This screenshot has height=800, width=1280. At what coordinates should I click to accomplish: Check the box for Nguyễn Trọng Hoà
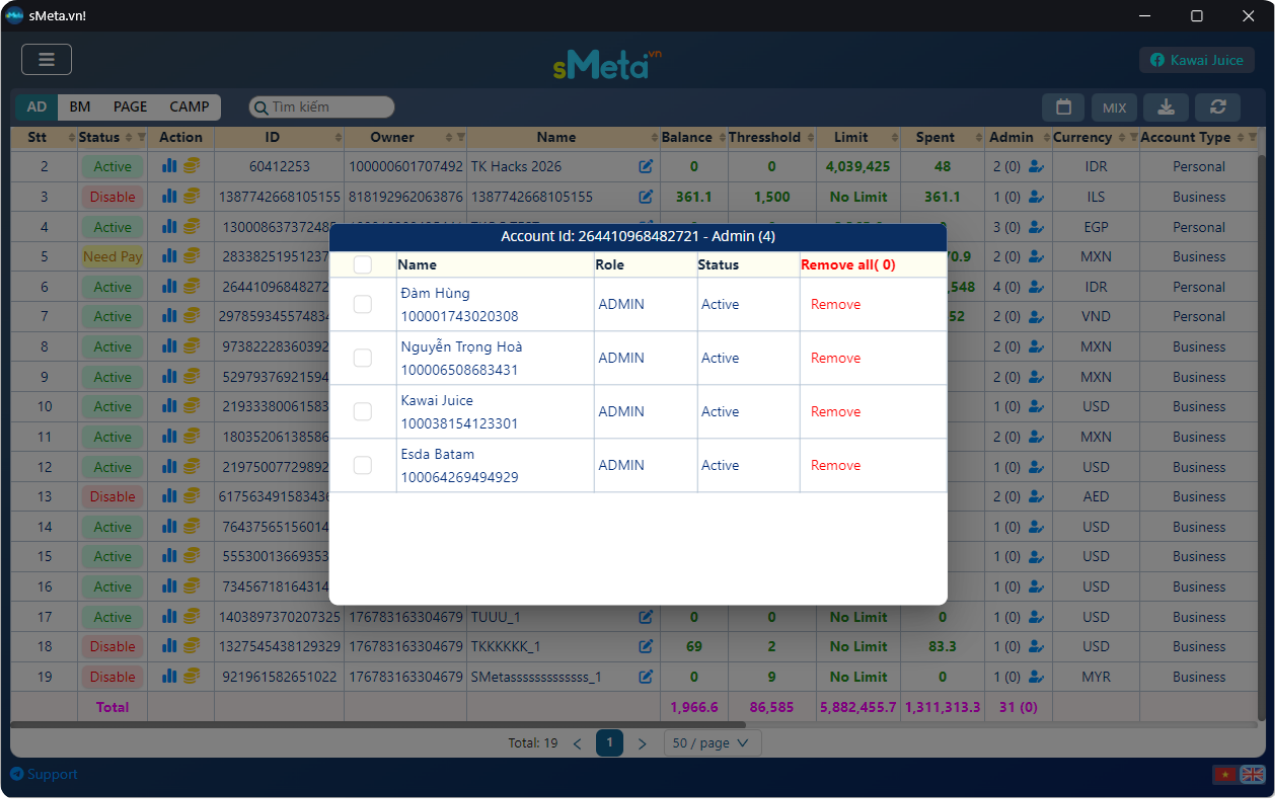(x=363, y=358)
